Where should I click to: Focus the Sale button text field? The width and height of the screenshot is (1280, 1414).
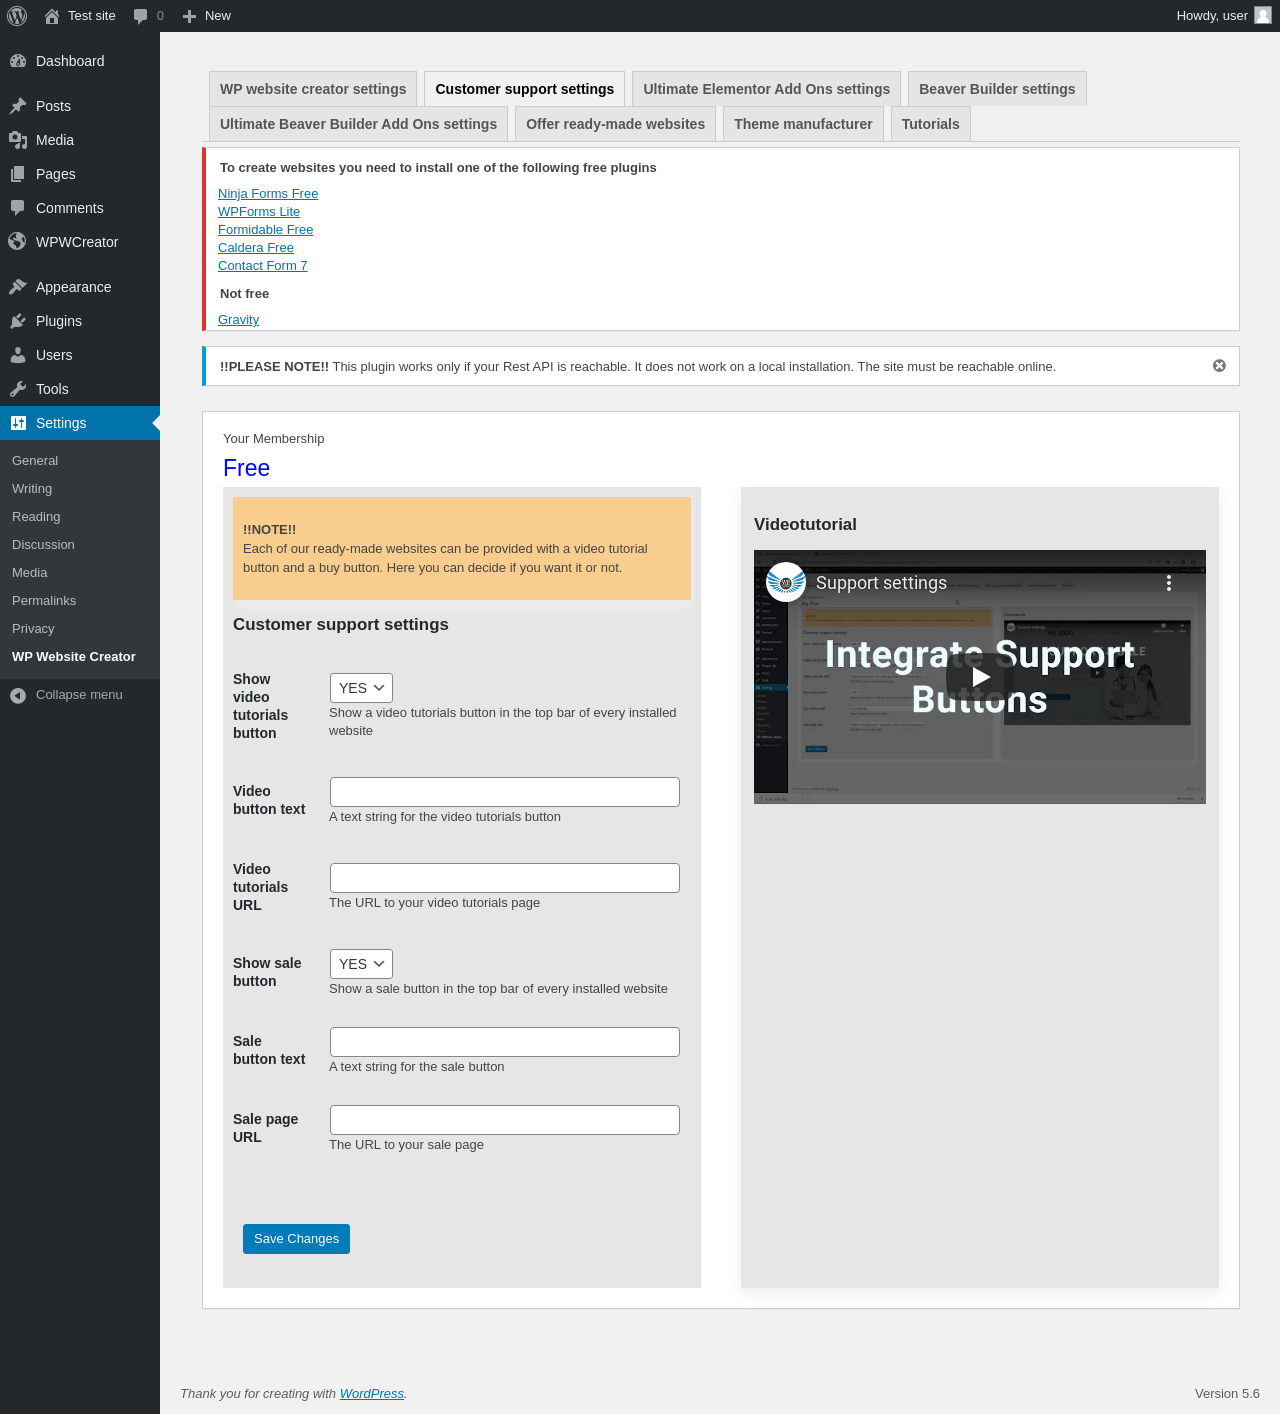coord(505,1042)
